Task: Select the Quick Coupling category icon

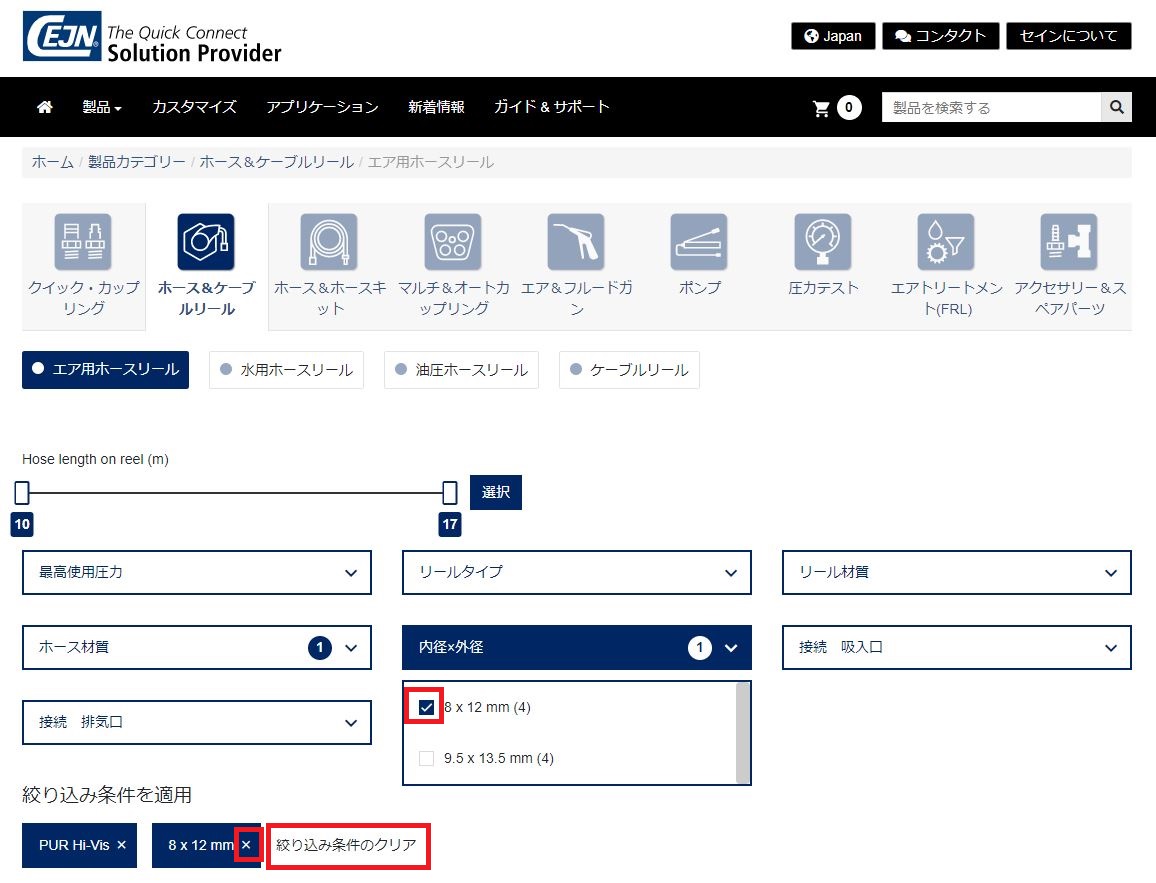Action: (x=83, y=242)
